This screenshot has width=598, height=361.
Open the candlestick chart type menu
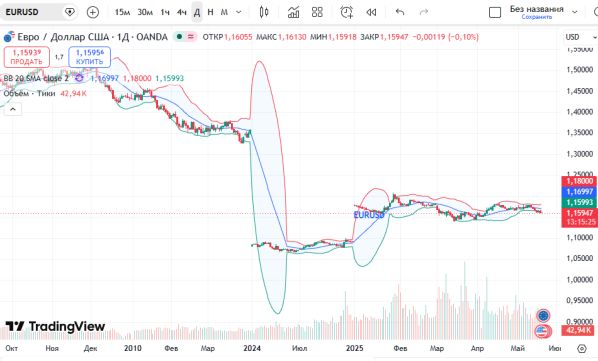click(264, 12)
